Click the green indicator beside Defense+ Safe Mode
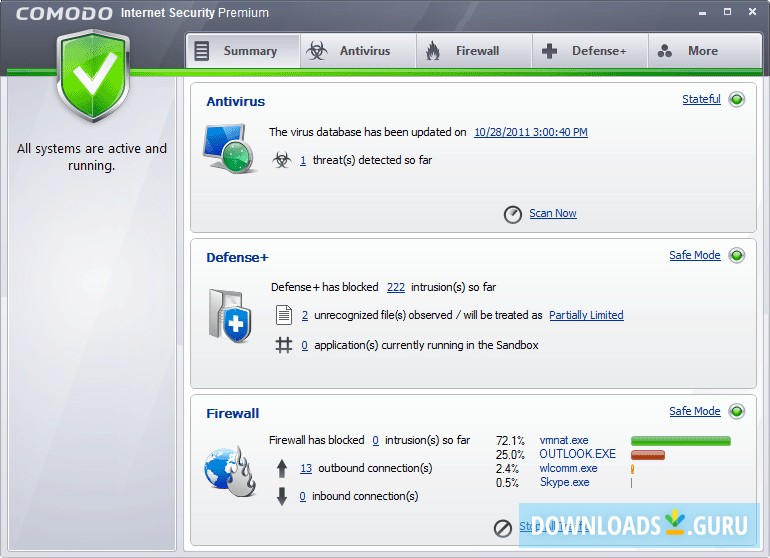This screenshot has width=770, height=558. pyautogui.click(x=737, y=255)
